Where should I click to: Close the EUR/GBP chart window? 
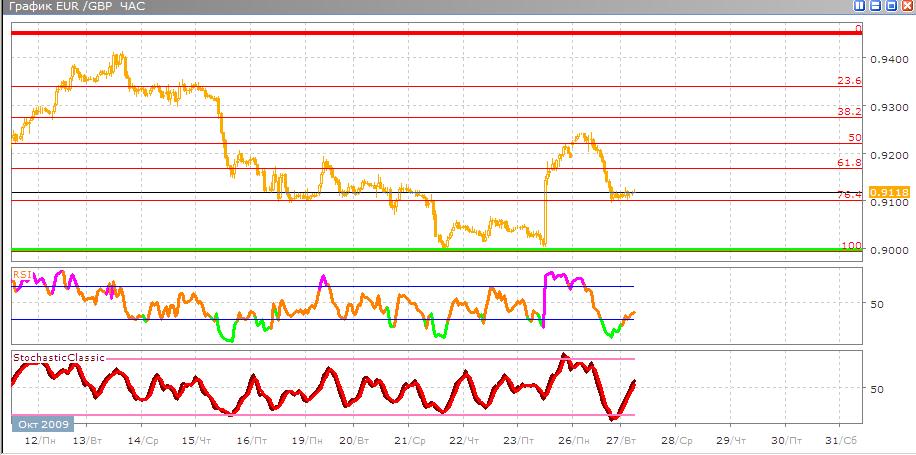tap(905, 6)
